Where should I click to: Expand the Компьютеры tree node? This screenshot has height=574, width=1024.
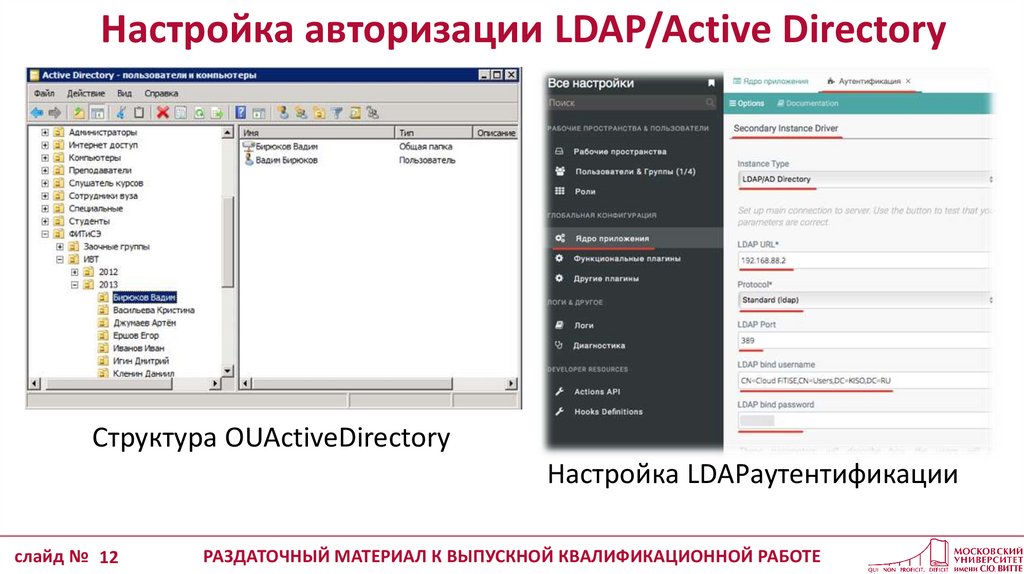tap(45, 157)
